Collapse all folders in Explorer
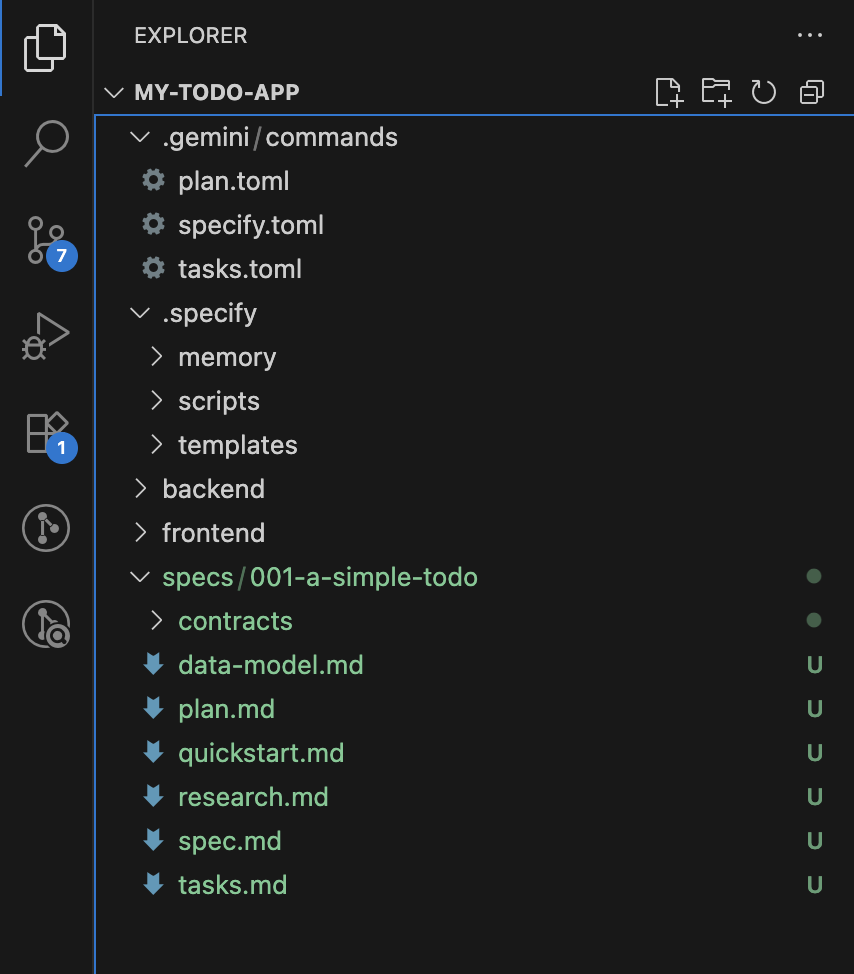The width and height of the screenshot is (854, 974). [x=812, y=93]
